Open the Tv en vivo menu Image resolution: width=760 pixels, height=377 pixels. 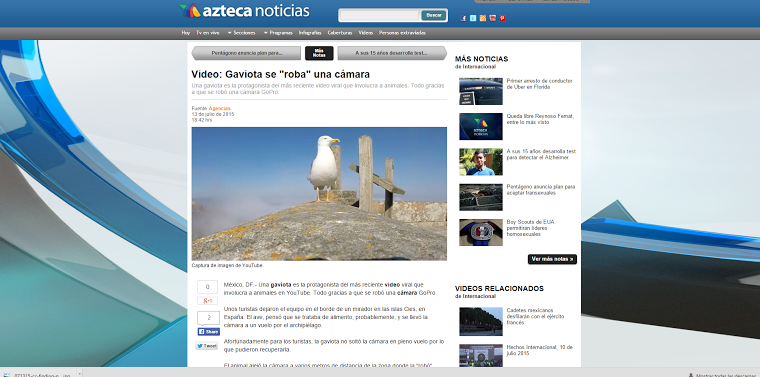pyautogui.click(x=207, y=33)
